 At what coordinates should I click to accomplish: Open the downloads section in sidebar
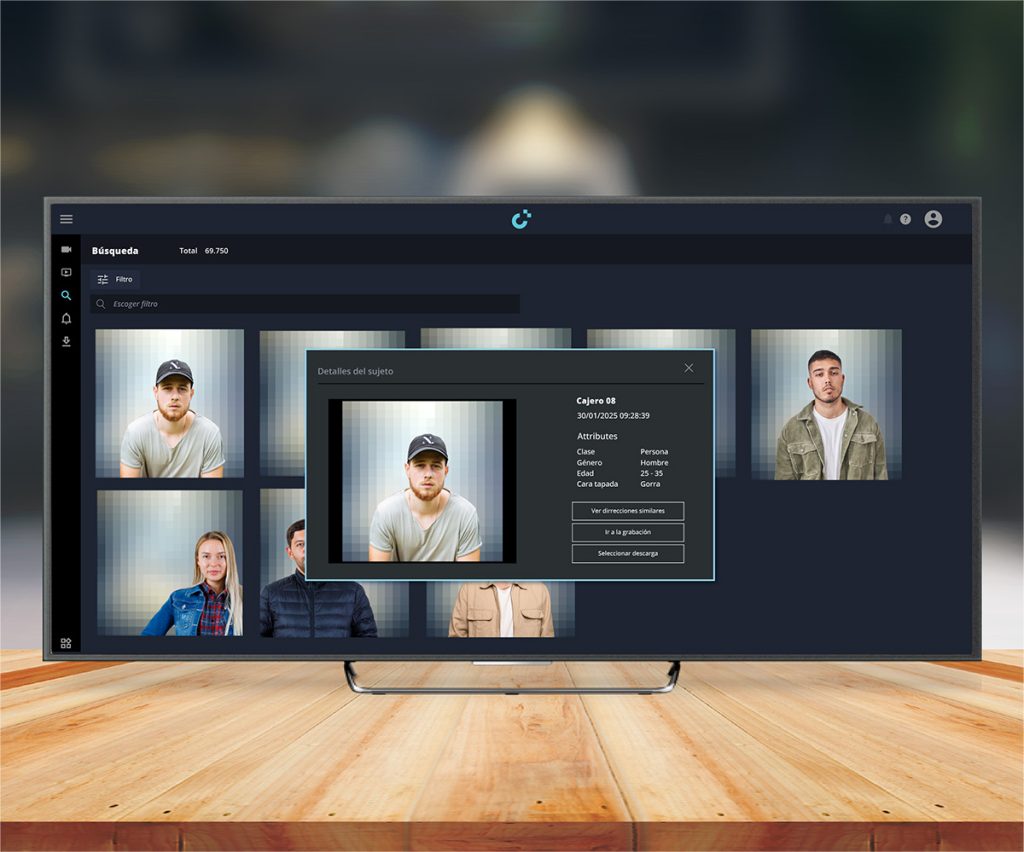[x=66, y=342]
